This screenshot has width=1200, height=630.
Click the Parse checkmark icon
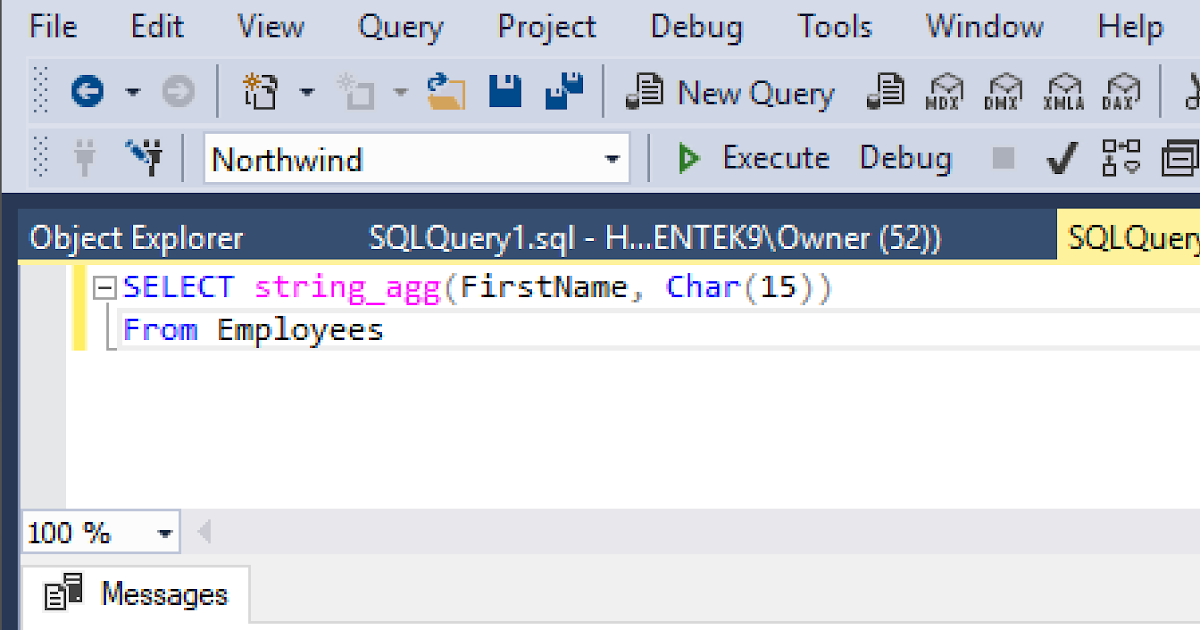pyautogui.click(x=1061, y=157)
